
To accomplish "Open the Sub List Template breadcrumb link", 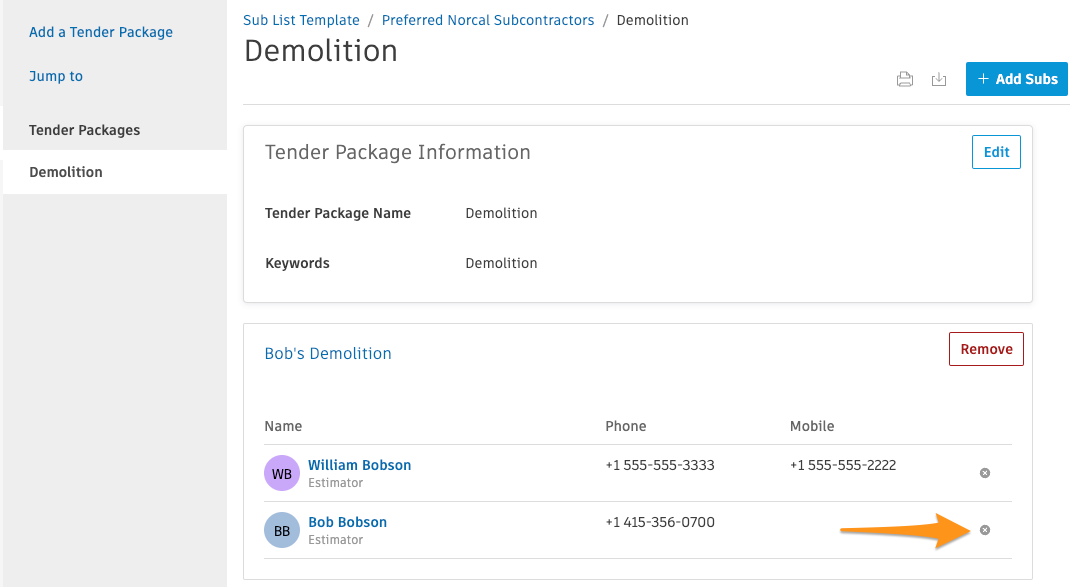I will tap(301, 20).
